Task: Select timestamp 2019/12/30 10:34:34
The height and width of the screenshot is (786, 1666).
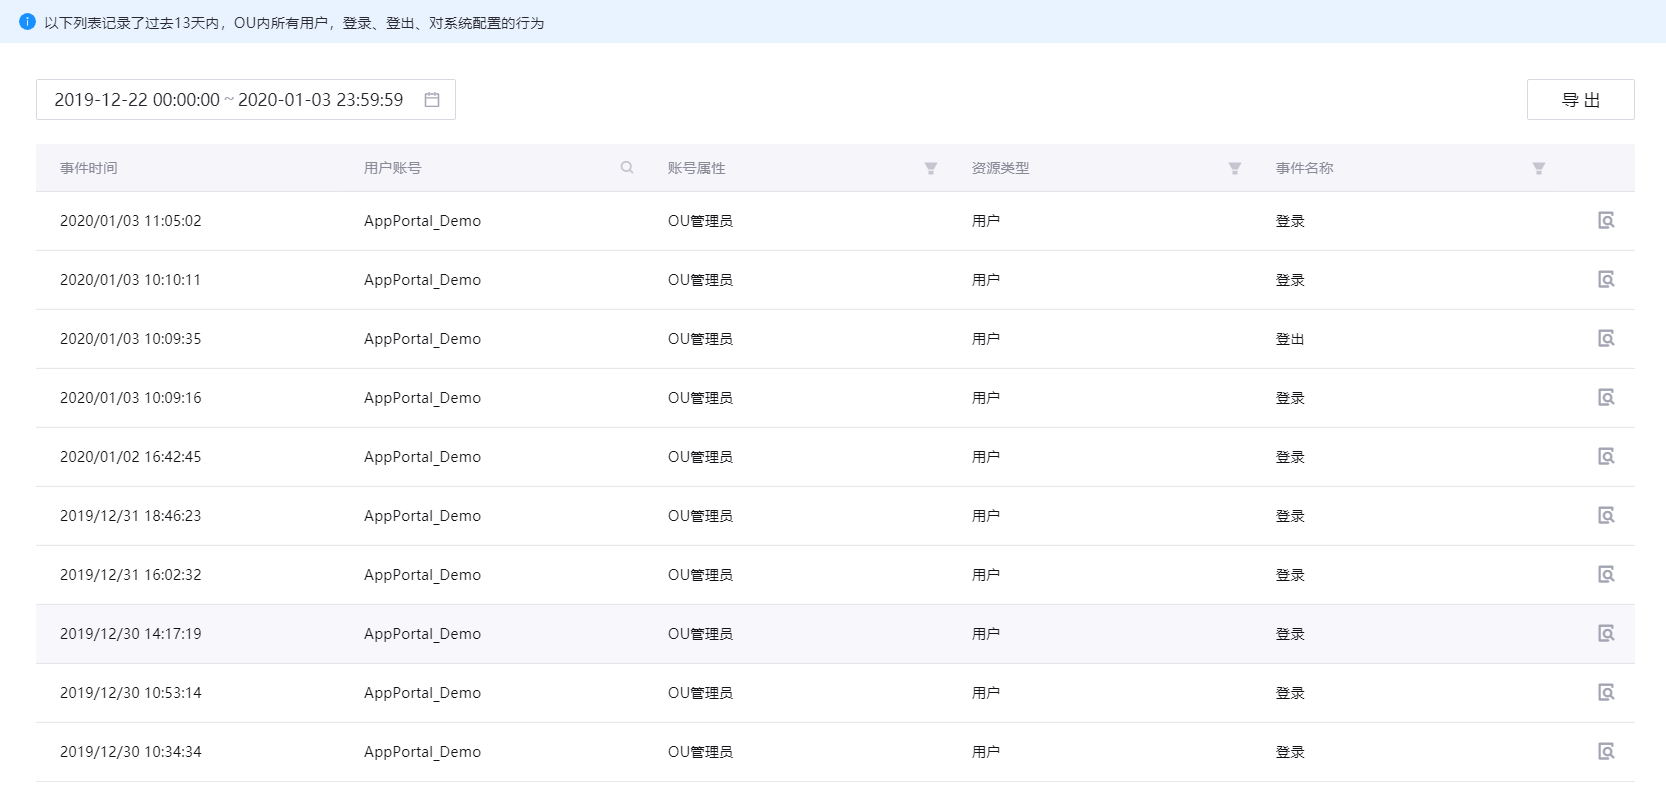Action: [x=131, y=752]
